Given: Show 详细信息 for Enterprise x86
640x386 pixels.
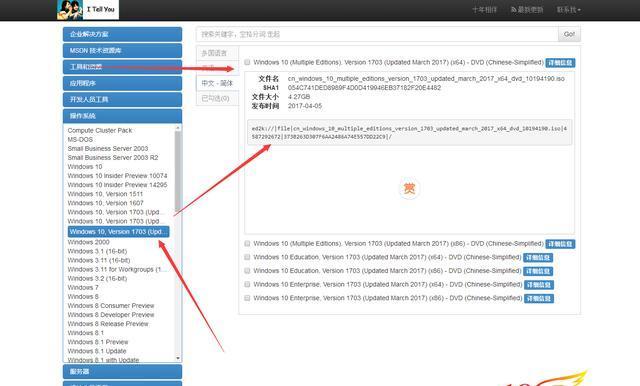Looking at the screenshot, I should (539, 299).
